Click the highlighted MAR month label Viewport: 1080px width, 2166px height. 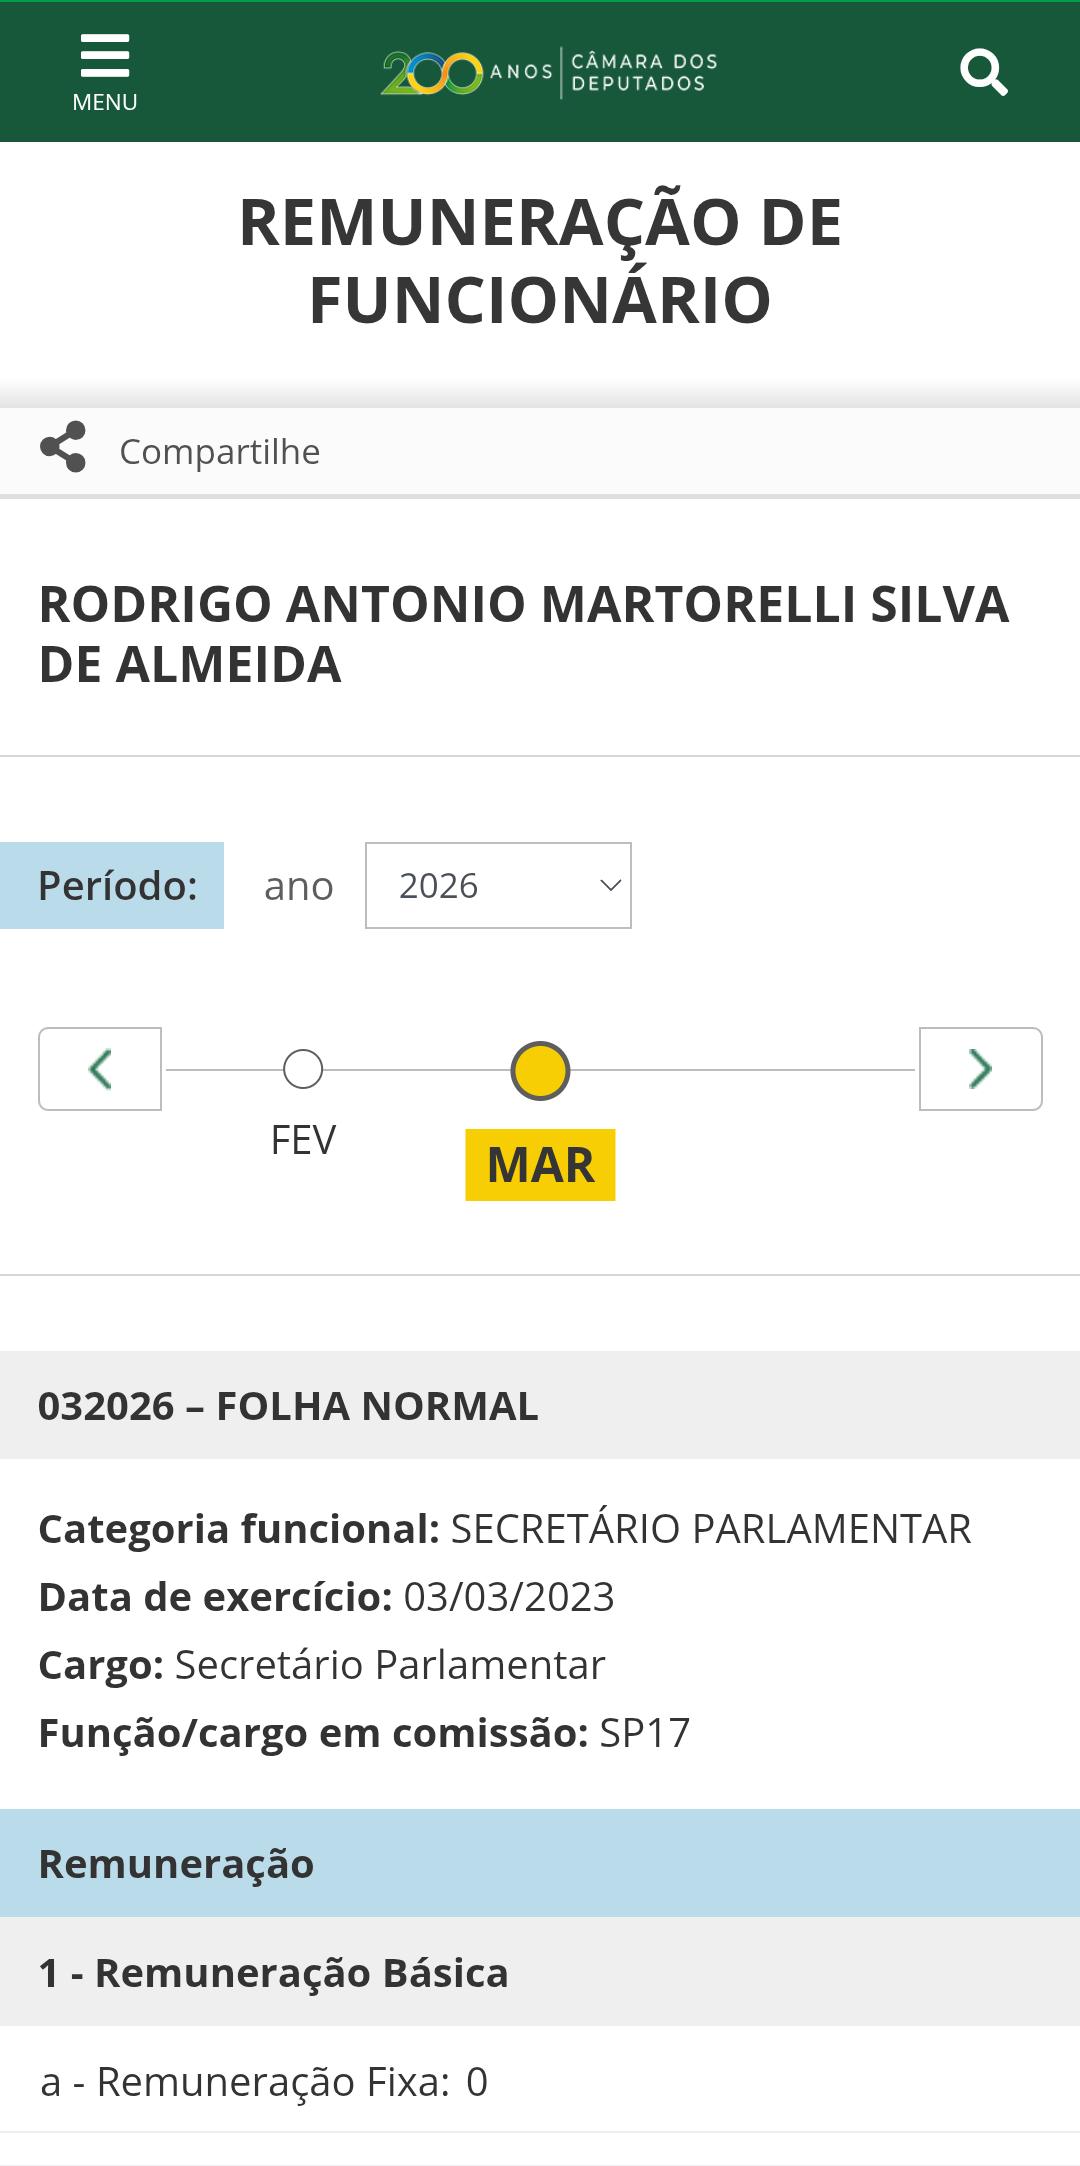tap(540, 1165)
